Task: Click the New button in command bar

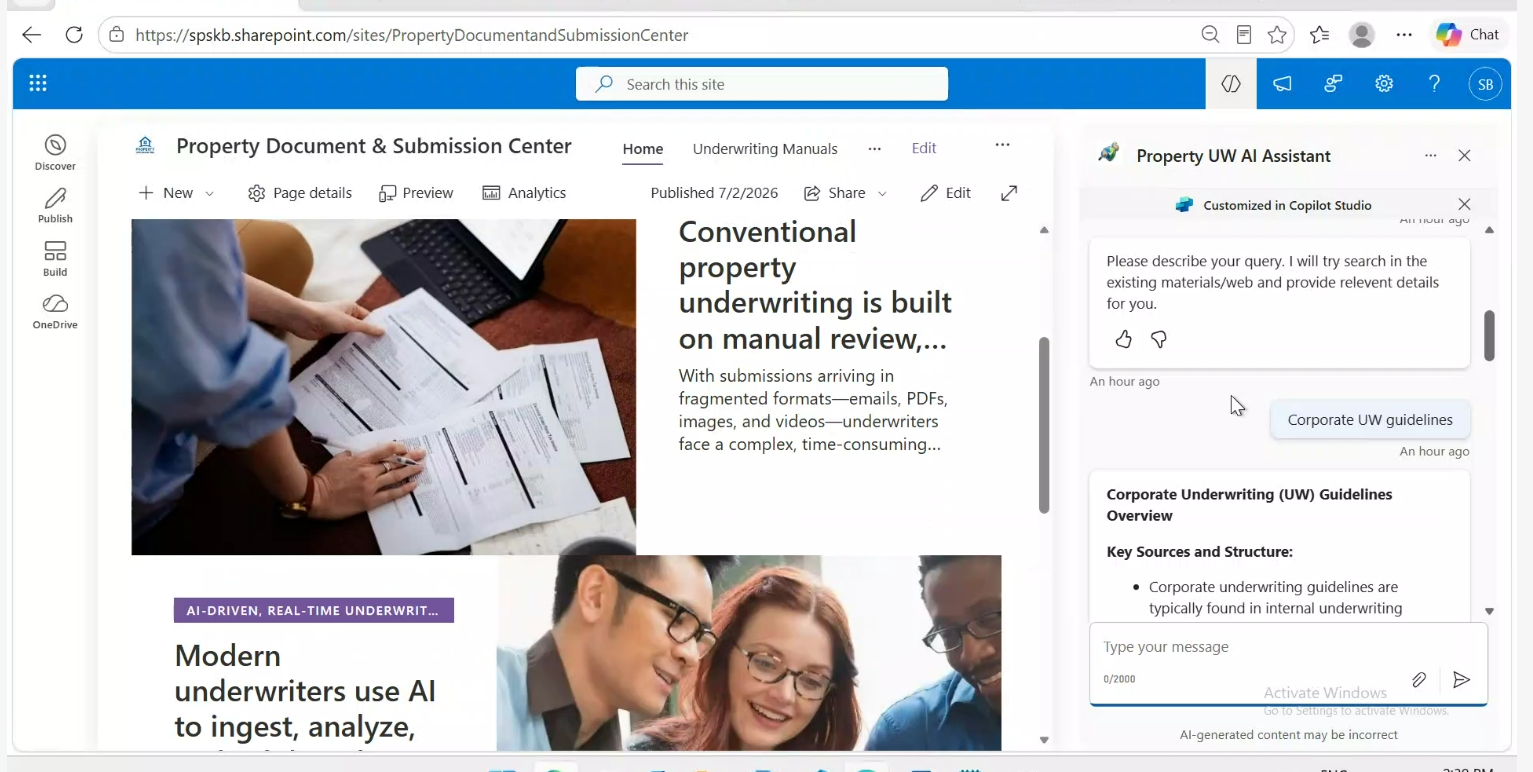Action: [166, 193]
